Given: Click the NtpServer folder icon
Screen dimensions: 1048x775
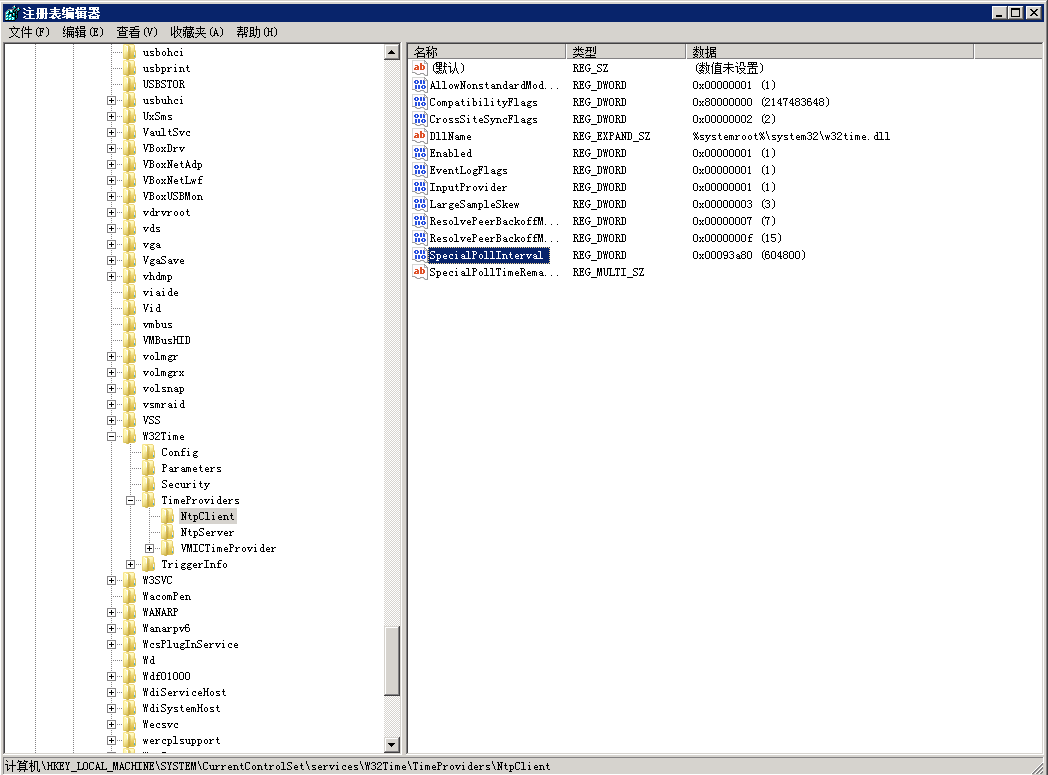Looking at the screenshot, I should pyautogui.click(x=168, y=532).
